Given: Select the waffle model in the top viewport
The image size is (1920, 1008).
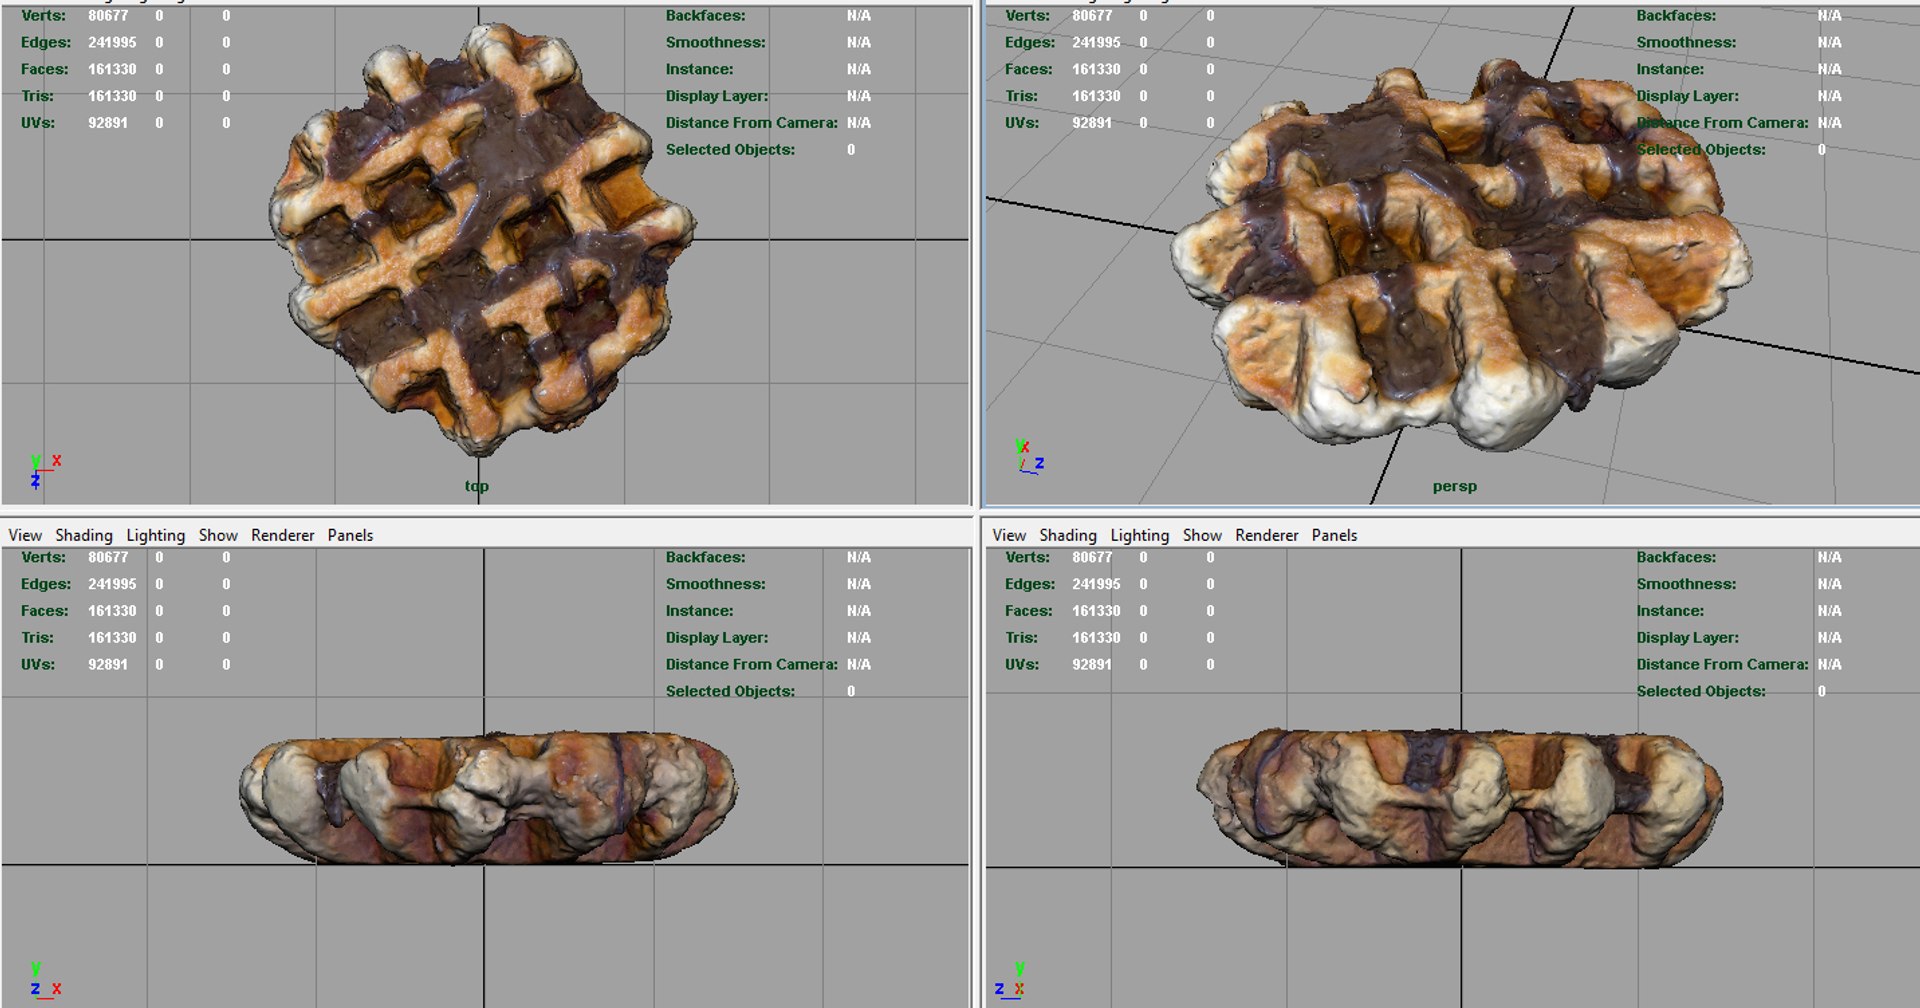Looking at the screenshot, I should click(482, 240).
